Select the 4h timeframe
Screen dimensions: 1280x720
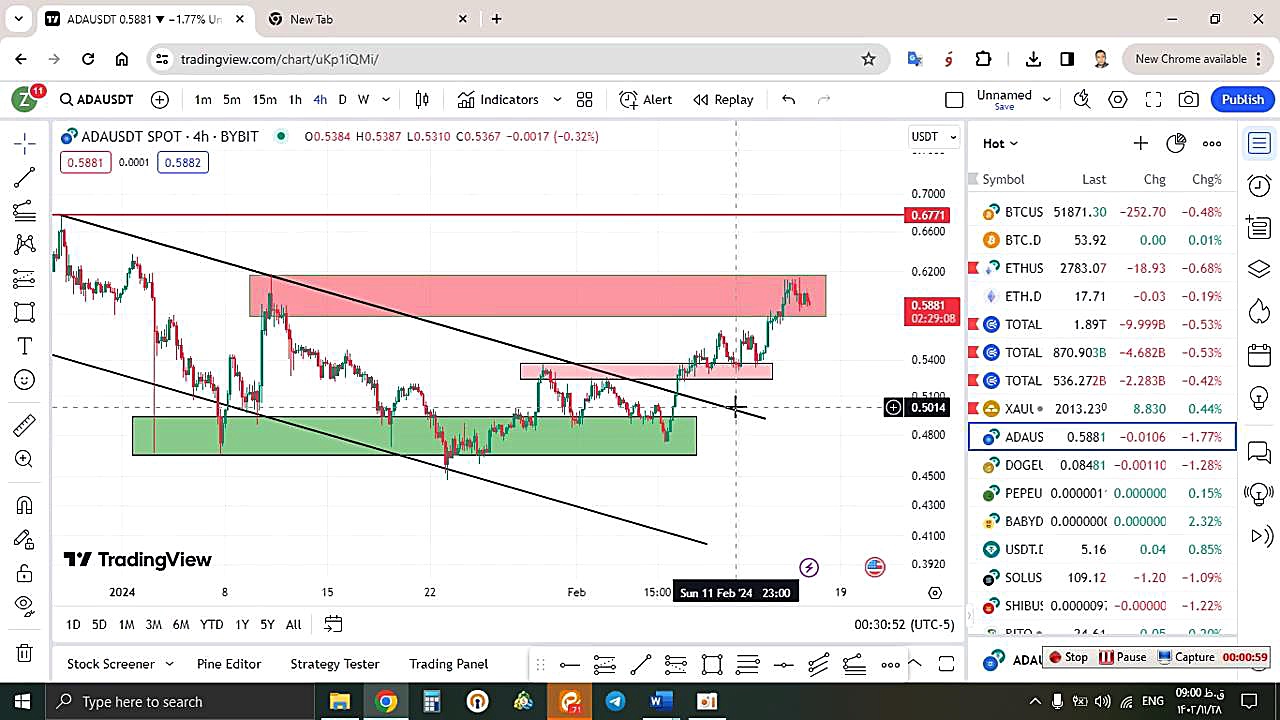(320, 99)
